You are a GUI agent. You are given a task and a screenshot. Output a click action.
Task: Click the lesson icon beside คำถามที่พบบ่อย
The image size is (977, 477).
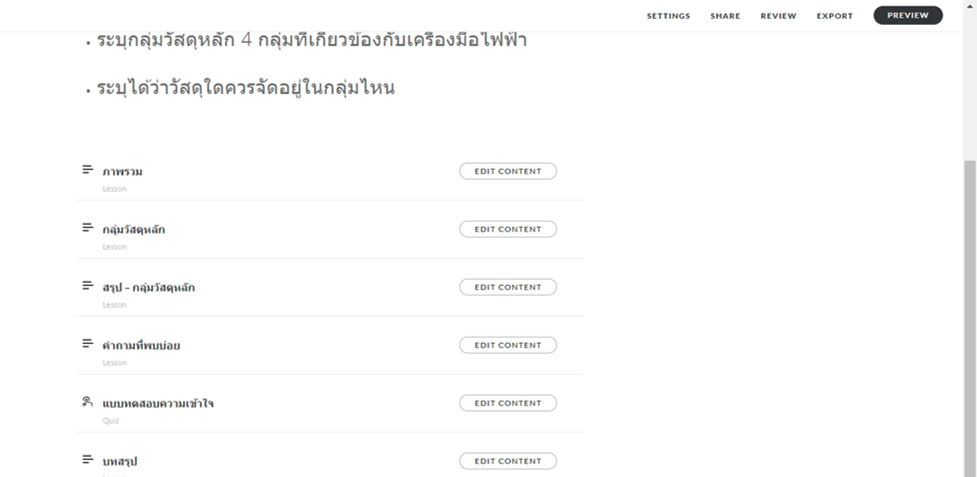(x=87, y=343)
